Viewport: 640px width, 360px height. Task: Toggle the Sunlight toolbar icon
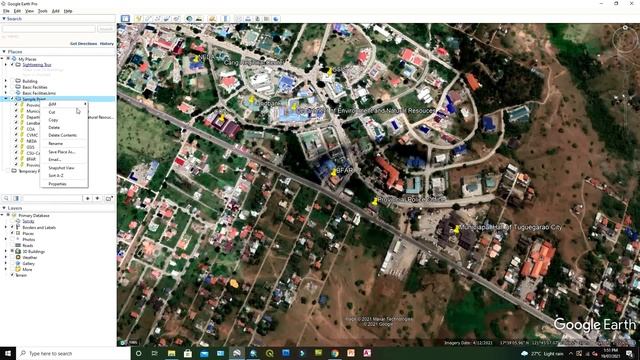pos(199,19)
